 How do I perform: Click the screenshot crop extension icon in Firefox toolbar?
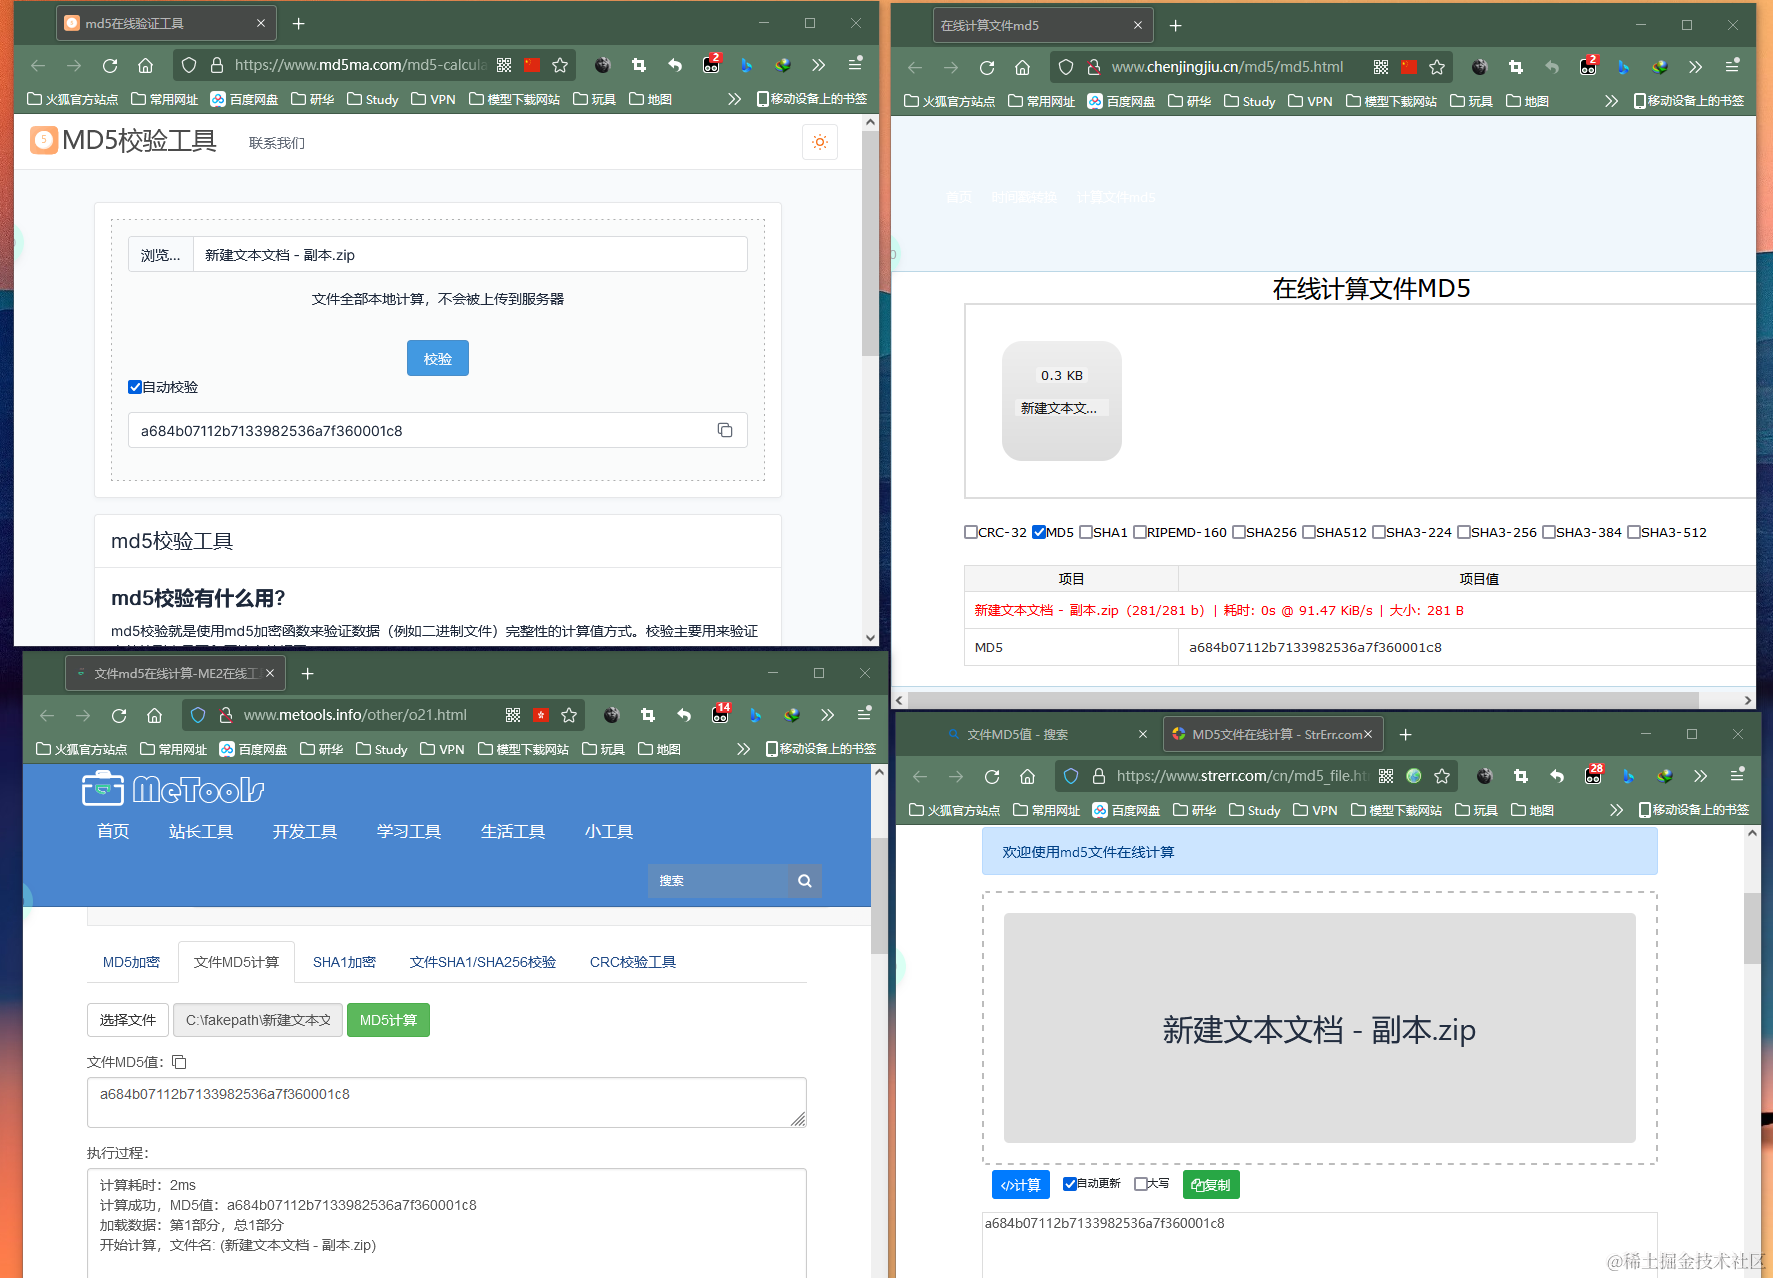pyautogui.click(x=639, y=65)
